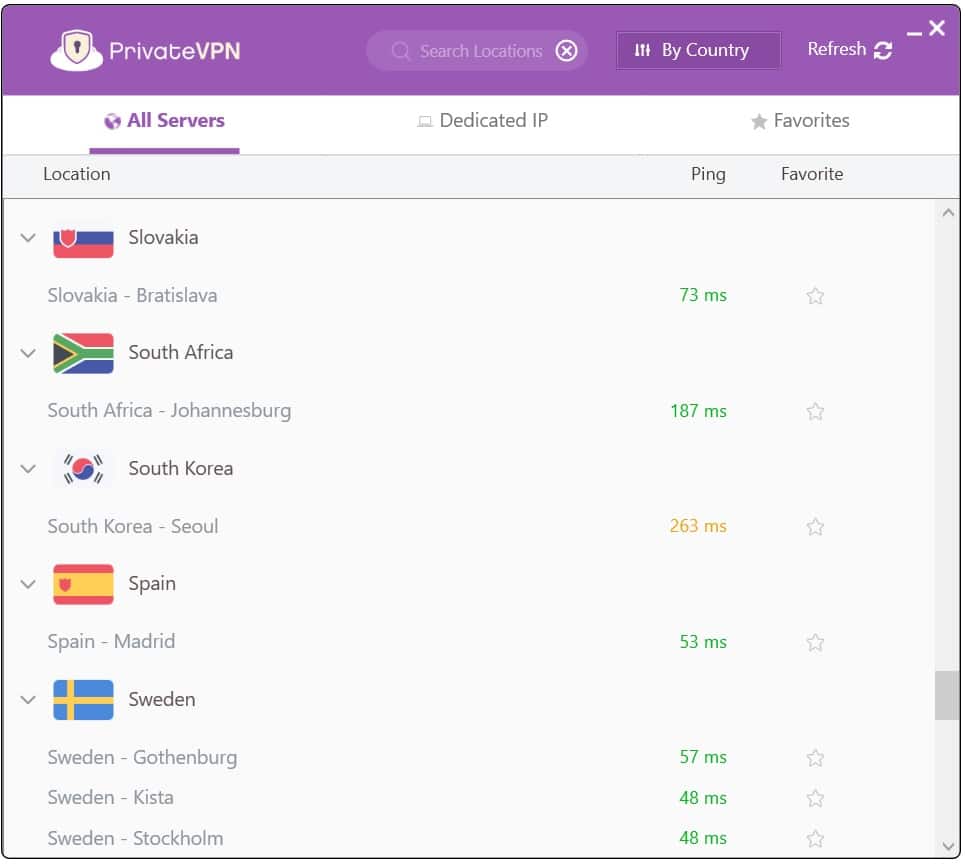This screenshot has height=864, width=965.
Task: Click the Slovakia country name
Action: (x=163, y=238)
